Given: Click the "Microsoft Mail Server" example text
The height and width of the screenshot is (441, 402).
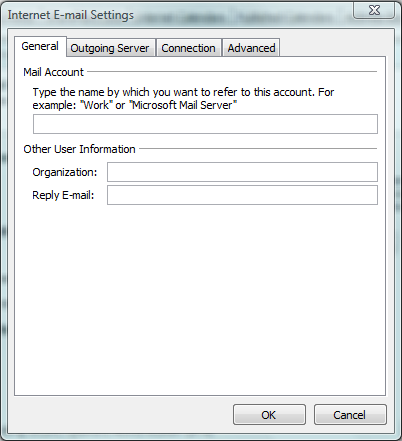Looking at the screenshot, I should [183, 105].
